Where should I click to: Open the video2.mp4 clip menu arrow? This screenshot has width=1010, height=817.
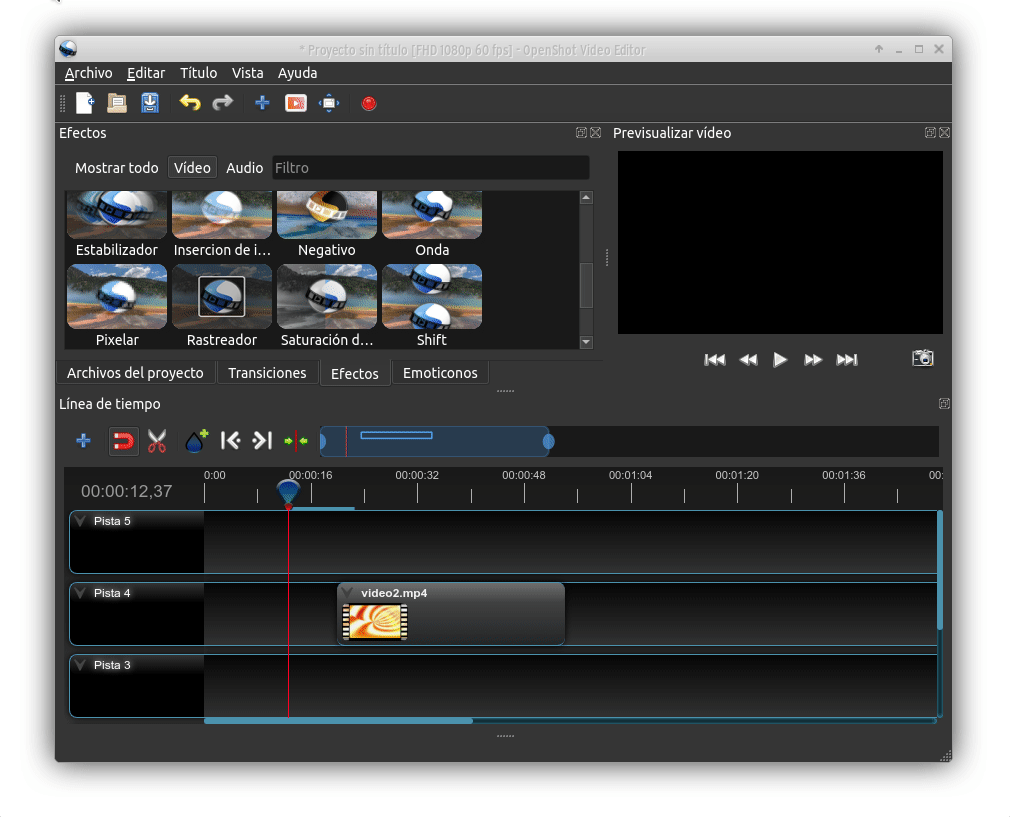point(348,593)
